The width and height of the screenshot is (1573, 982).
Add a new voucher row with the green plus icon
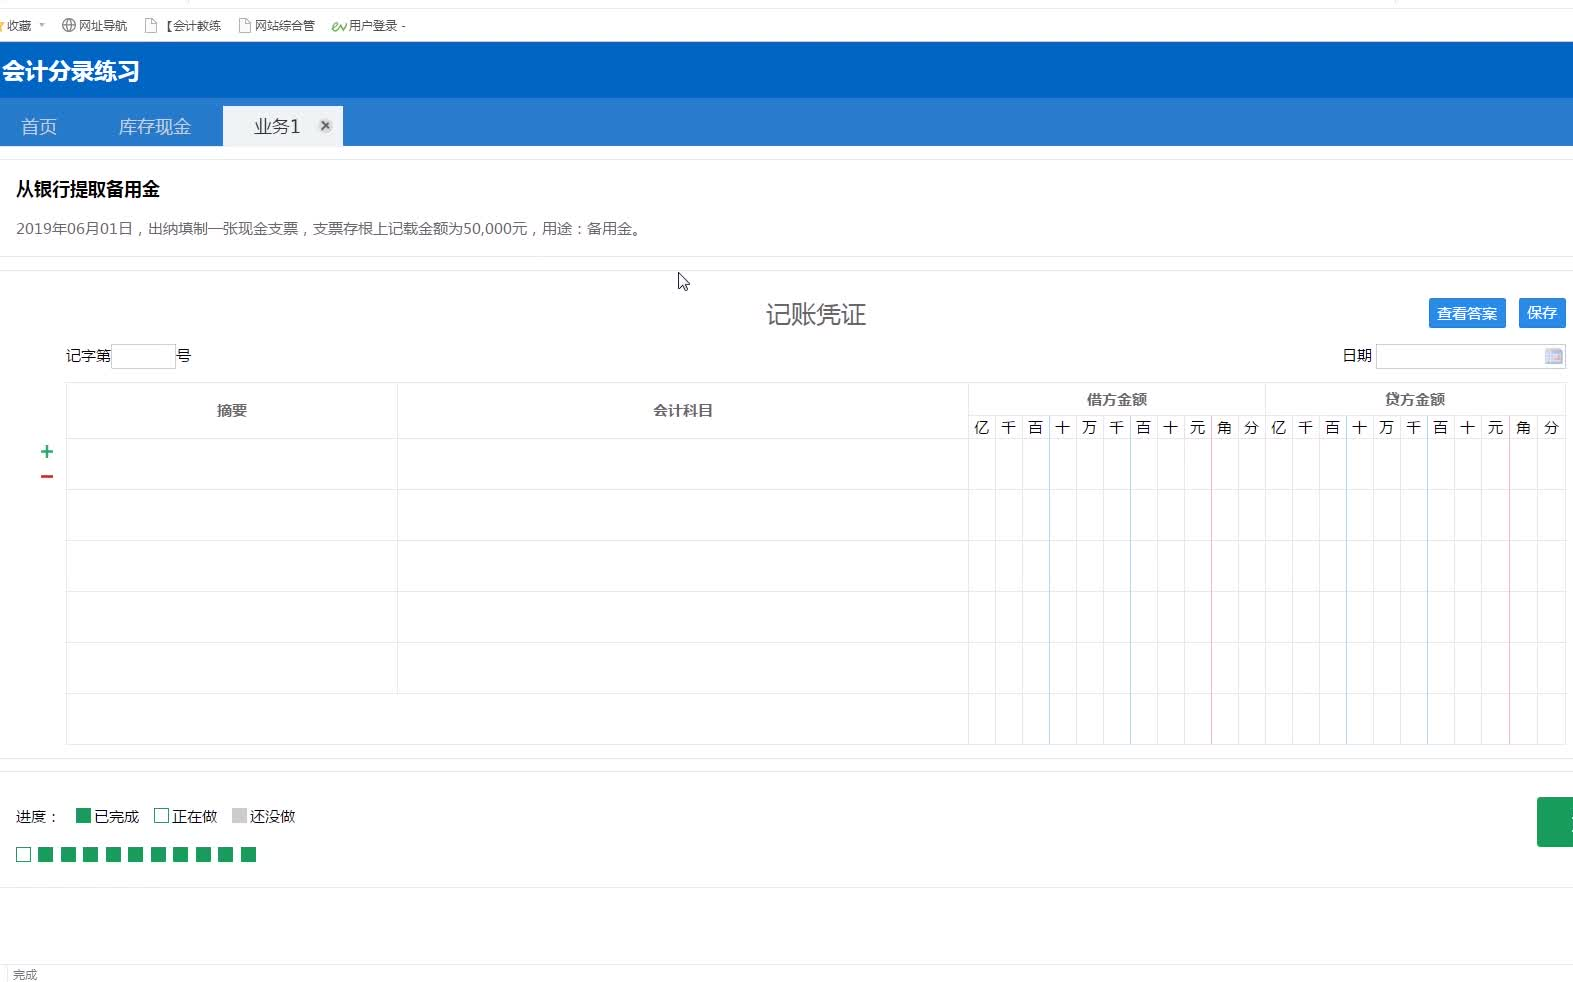46,452
